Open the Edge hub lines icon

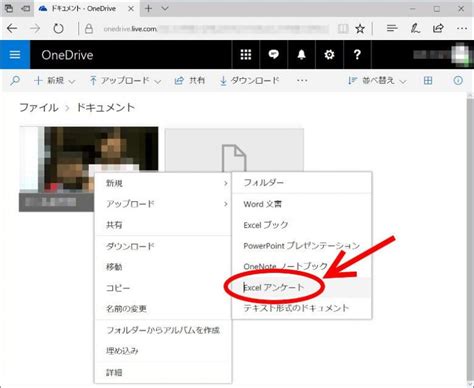point(392,29)
